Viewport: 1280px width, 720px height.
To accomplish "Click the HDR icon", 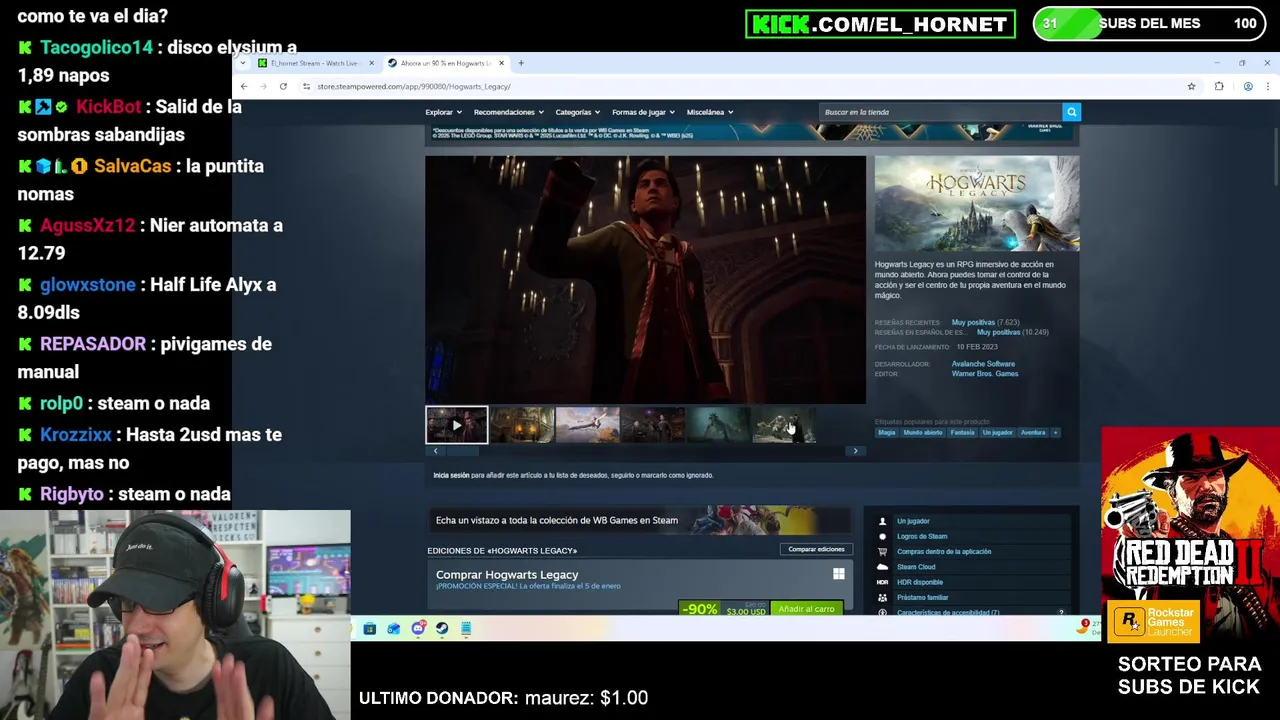I will coord(882,582).
